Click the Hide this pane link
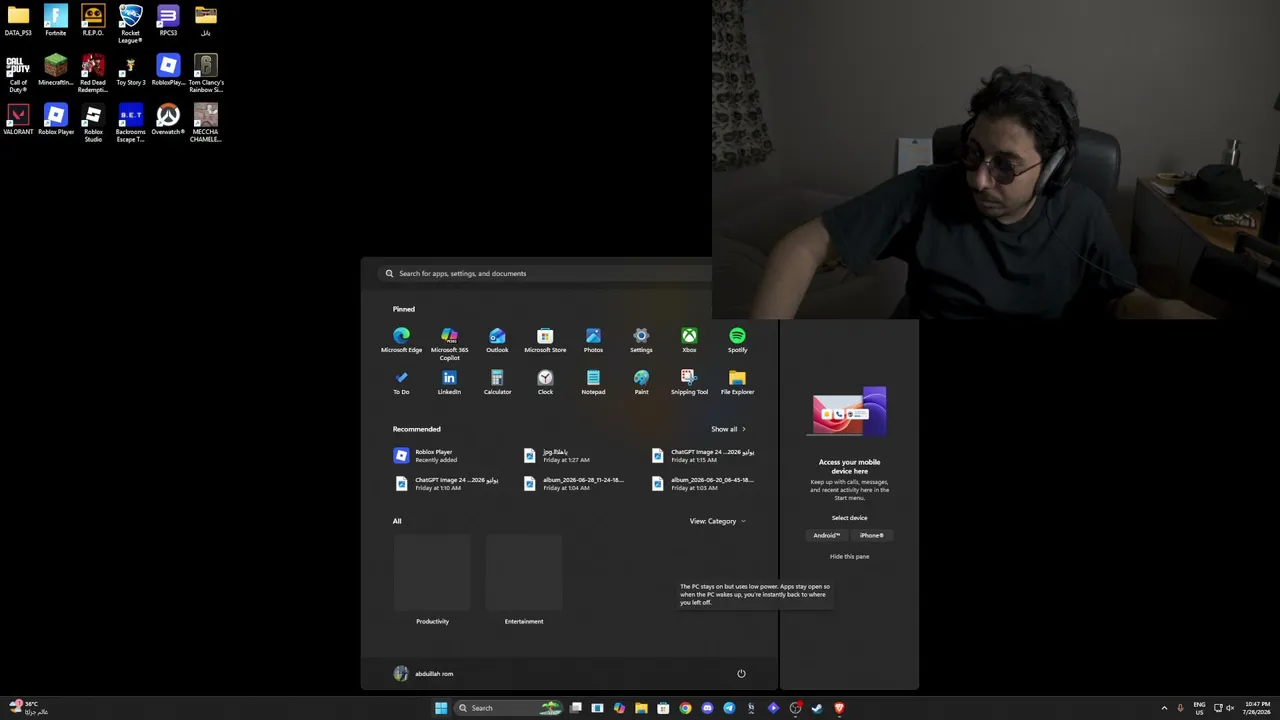 (849, 556)
